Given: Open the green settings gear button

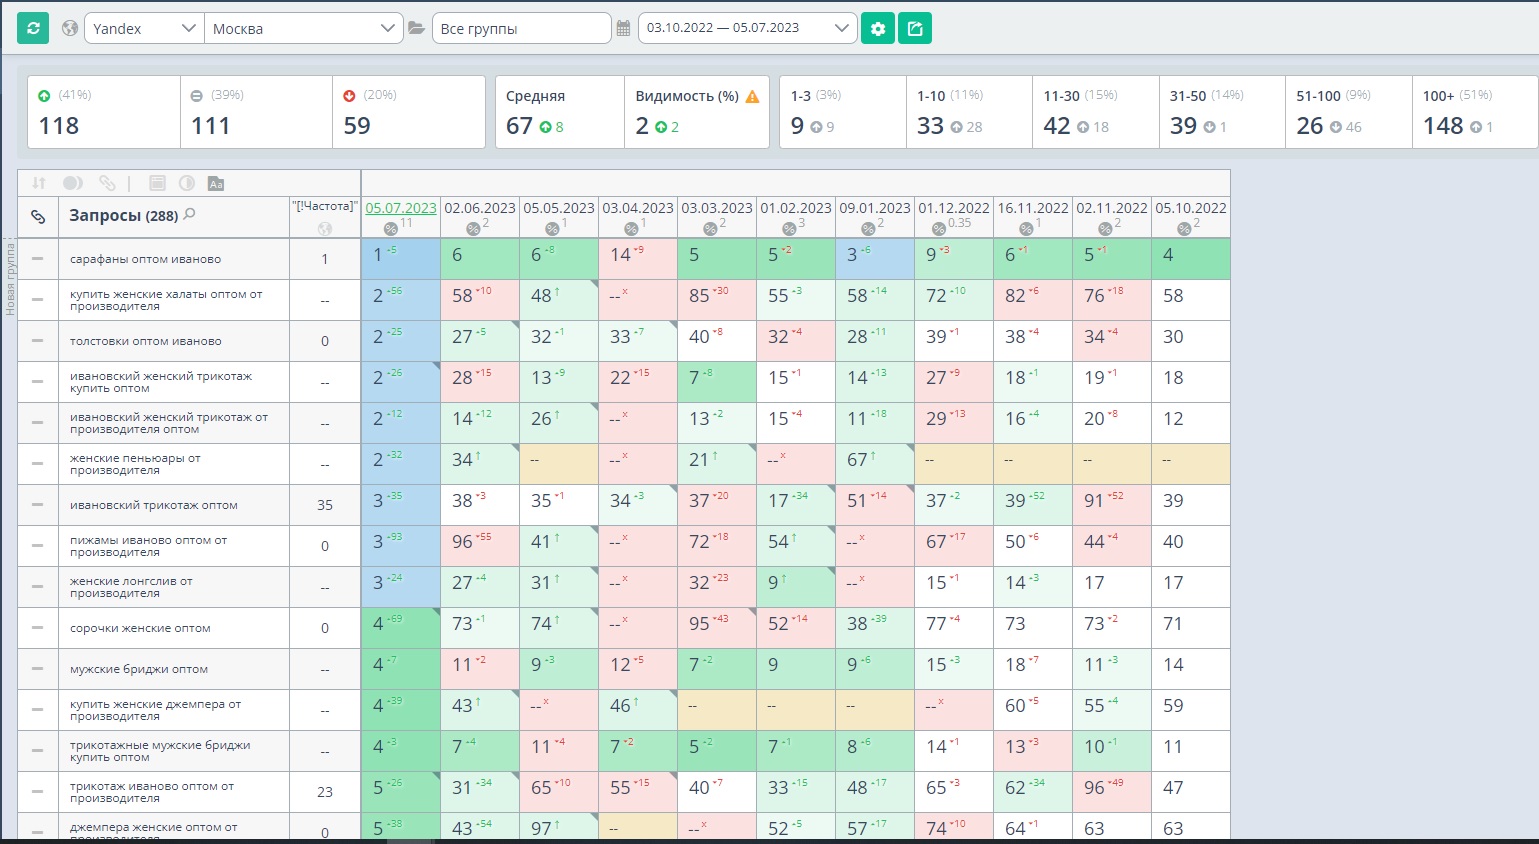Looking at the screenshot, I should (x=878, y=28).
